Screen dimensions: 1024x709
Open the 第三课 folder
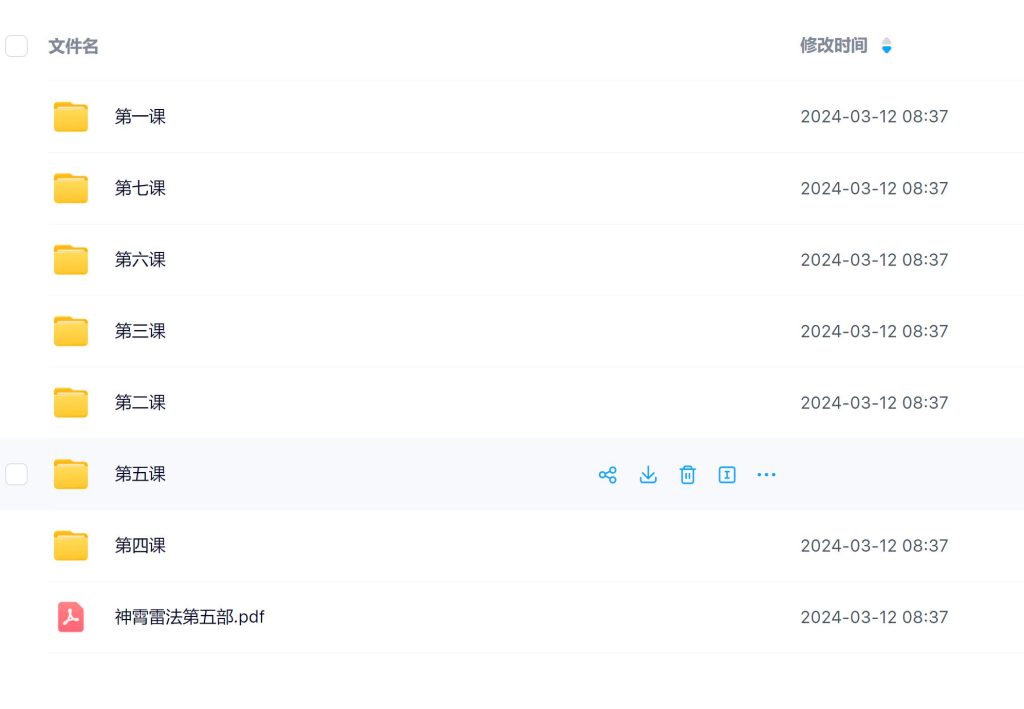pyautogui.click(x=140, y=331)
